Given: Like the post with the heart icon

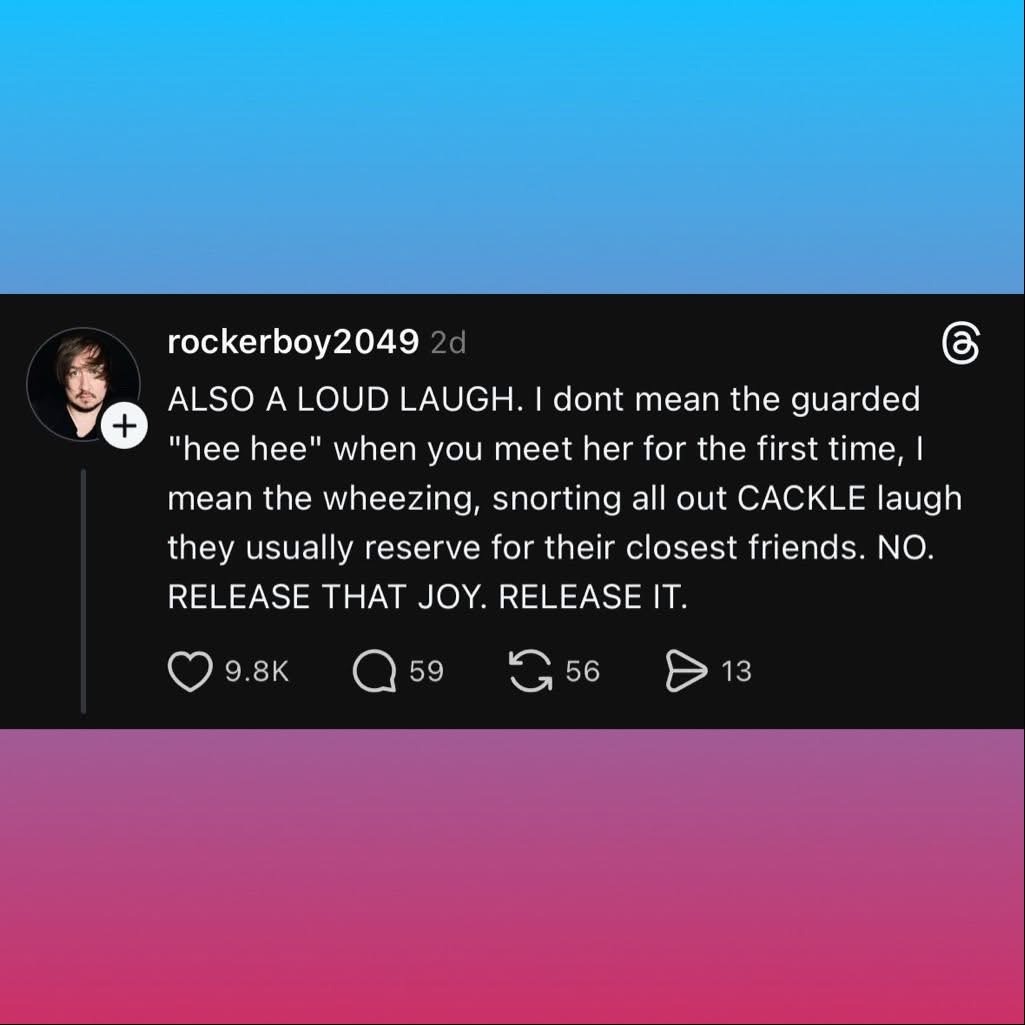Looking at the screenshot, I should pos(189,671).
